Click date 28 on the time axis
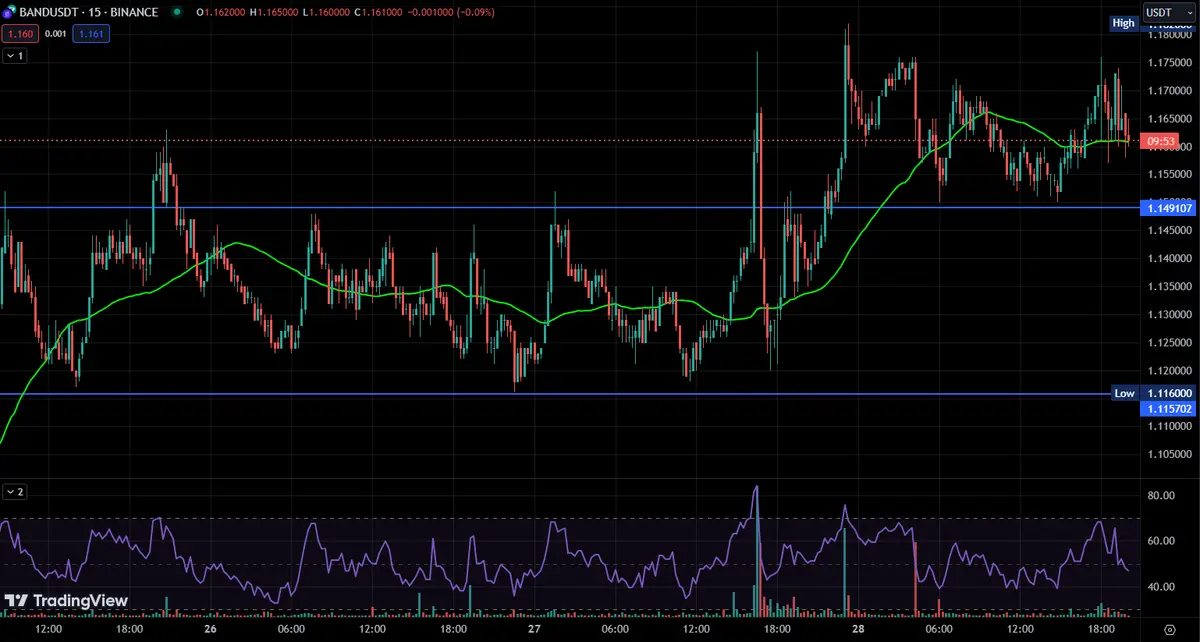This screenshot has width=1200, height=642. (858, 629)
